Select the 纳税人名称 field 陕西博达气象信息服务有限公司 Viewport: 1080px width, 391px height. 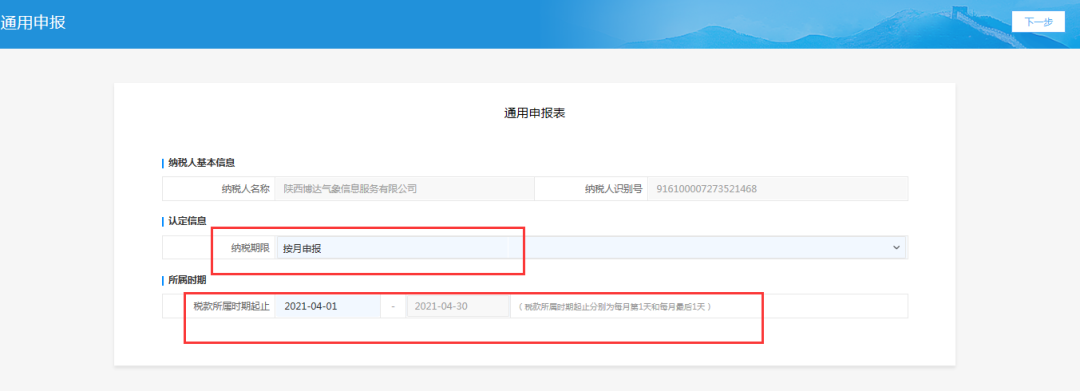click(x=404, y=189)
